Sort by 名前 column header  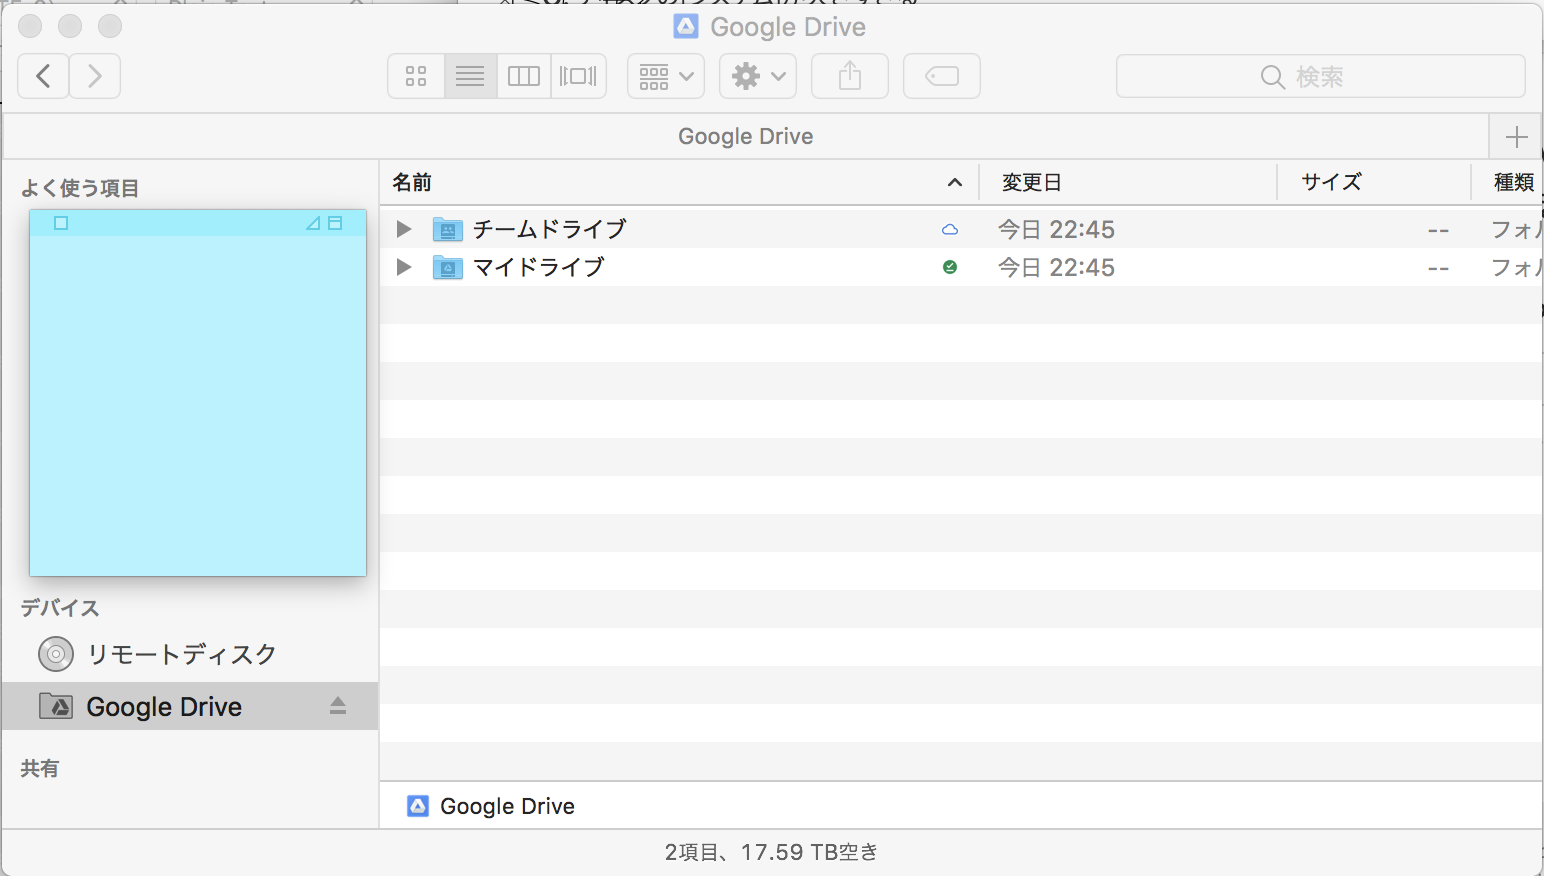pyautogui.click(x=412, y=182)
